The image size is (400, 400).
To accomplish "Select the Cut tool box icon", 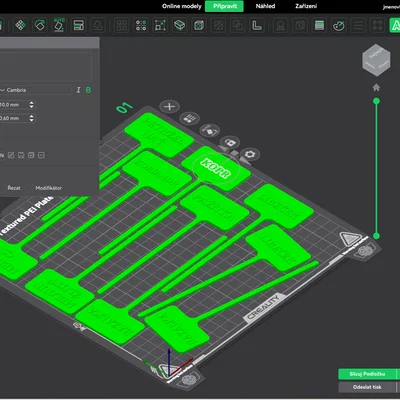I will coord(180,25).
